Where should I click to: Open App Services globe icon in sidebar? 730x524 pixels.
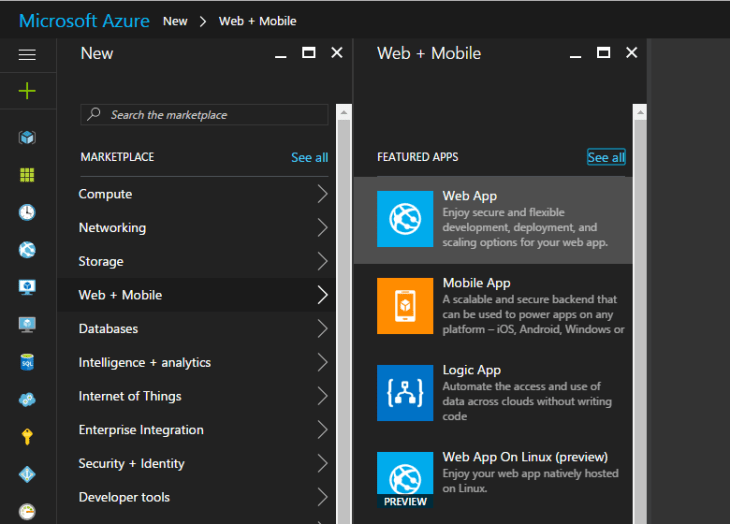tap(27, 250)
